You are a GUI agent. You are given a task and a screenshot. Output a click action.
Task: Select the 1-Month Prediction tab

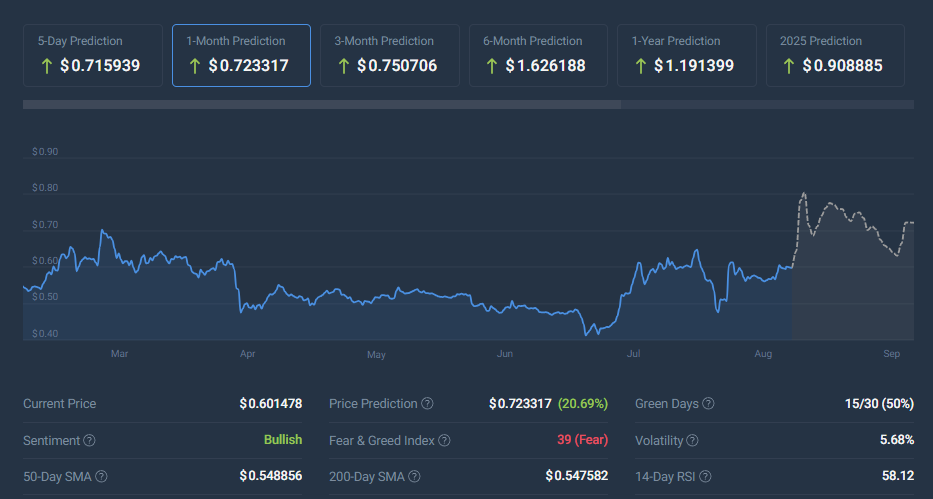point(242,55)
